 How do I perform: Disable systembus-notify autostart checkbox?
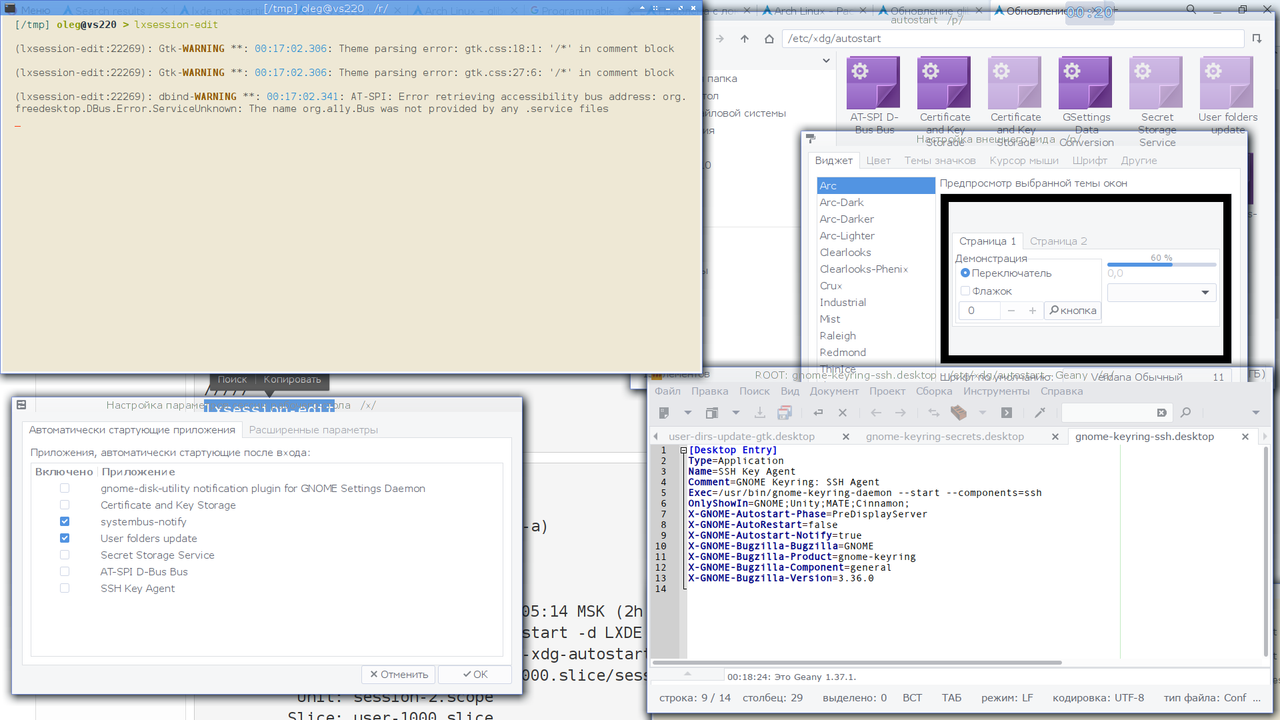click(x=65, y=521)
